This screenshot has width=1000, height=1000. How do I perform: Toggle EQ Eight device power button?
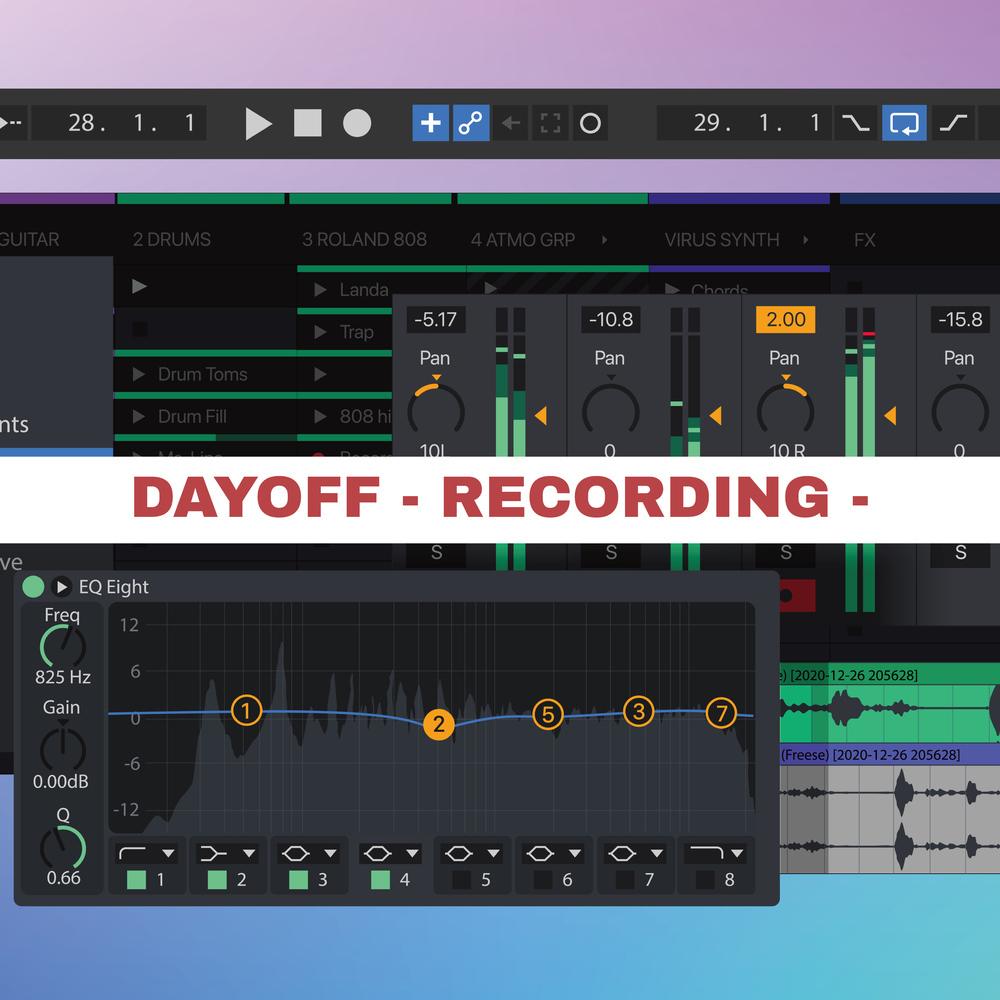pos(33,587)
